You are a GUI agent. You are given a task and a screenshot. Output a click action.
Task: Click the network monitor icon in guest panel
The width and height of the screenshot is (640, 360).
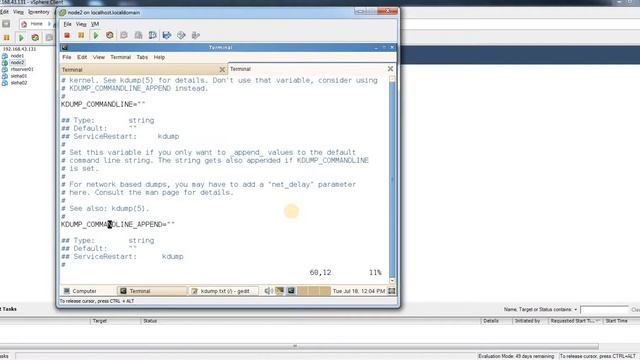point(280,291)
